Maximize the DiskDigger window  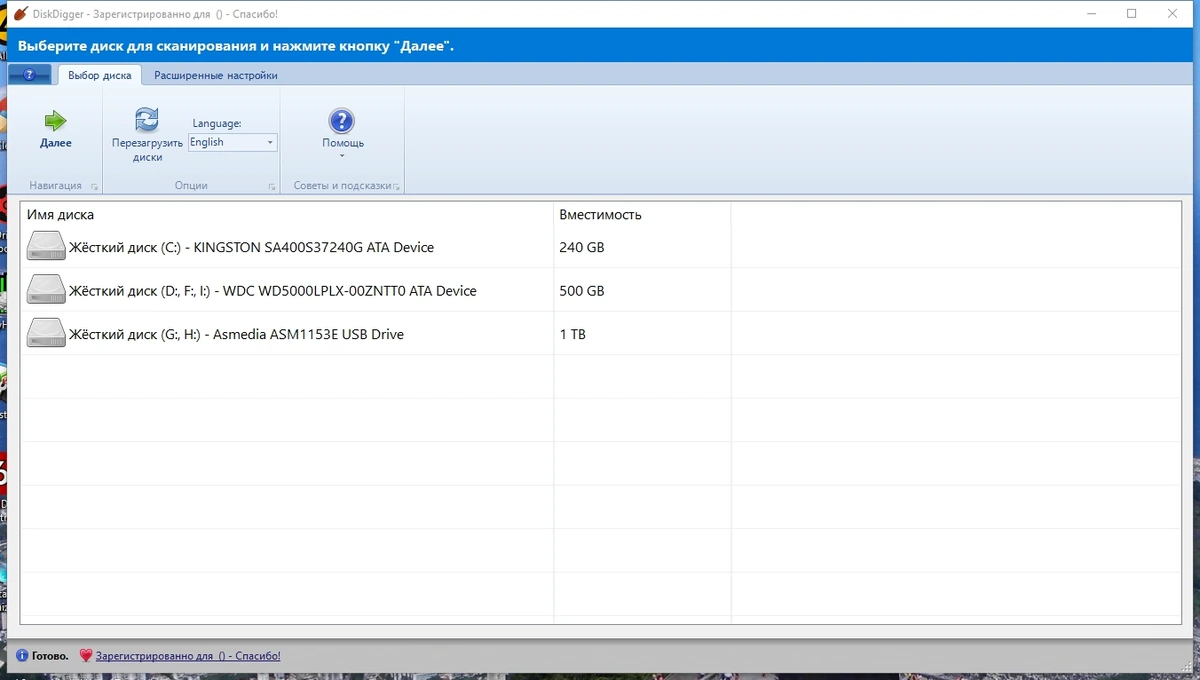coord(1131,14)
